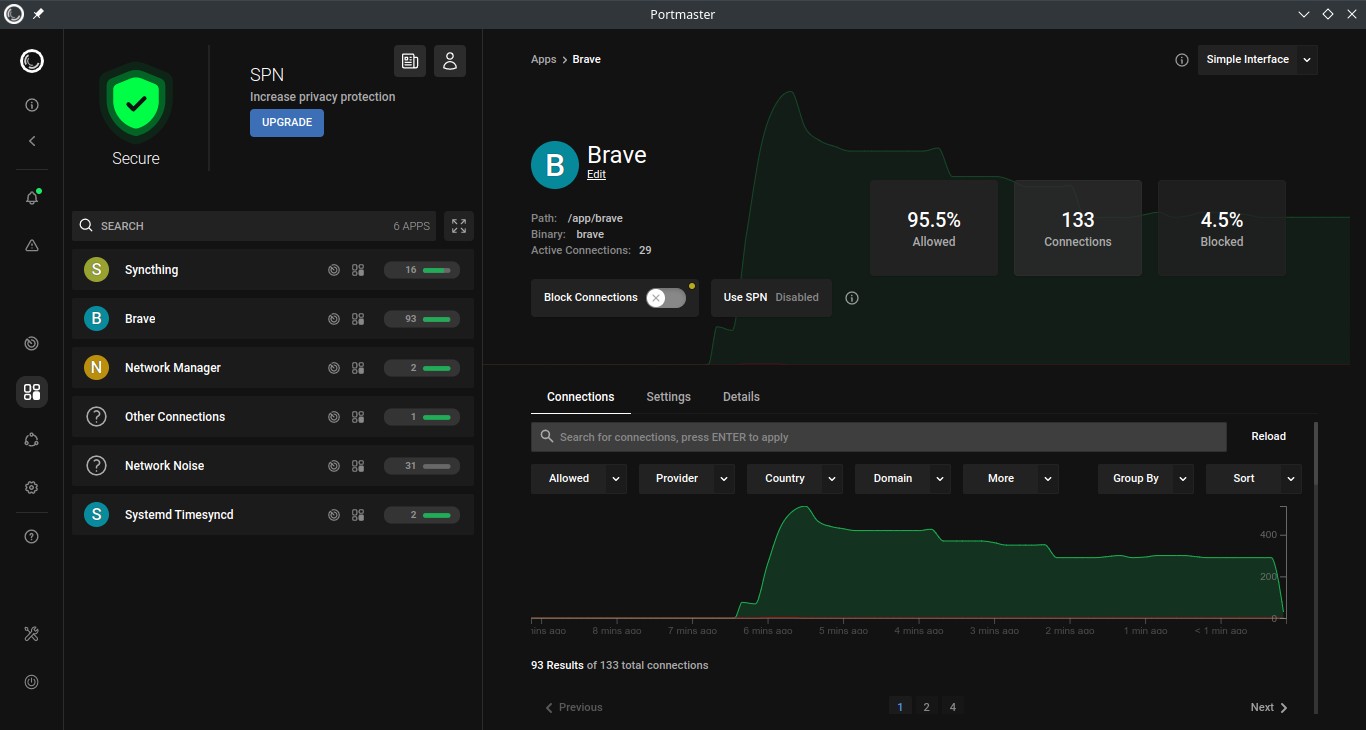Click Syncthing row's radar icon

click(334, 270)
